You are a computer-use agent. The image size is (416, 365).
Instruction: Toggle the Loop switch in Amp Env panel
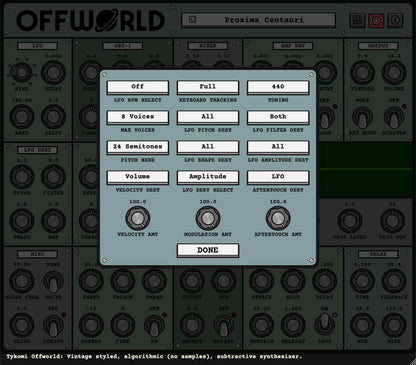tap(324, 117)
